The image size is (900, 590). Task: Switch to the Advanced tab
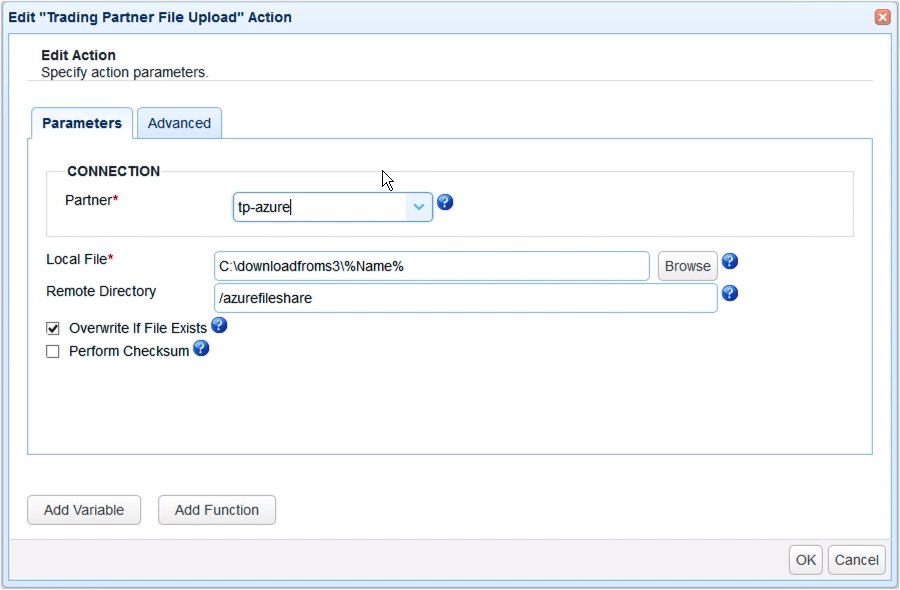pyautogui.click(x=180, y=123)
